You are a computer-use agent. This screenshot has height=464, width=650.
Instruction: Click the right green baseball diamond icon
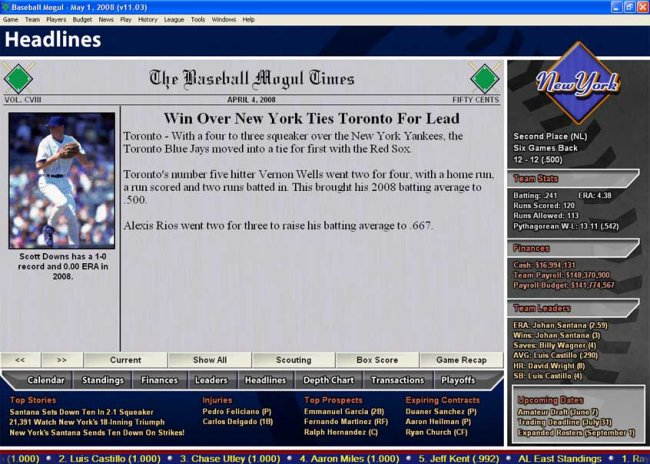coord(485,78)
